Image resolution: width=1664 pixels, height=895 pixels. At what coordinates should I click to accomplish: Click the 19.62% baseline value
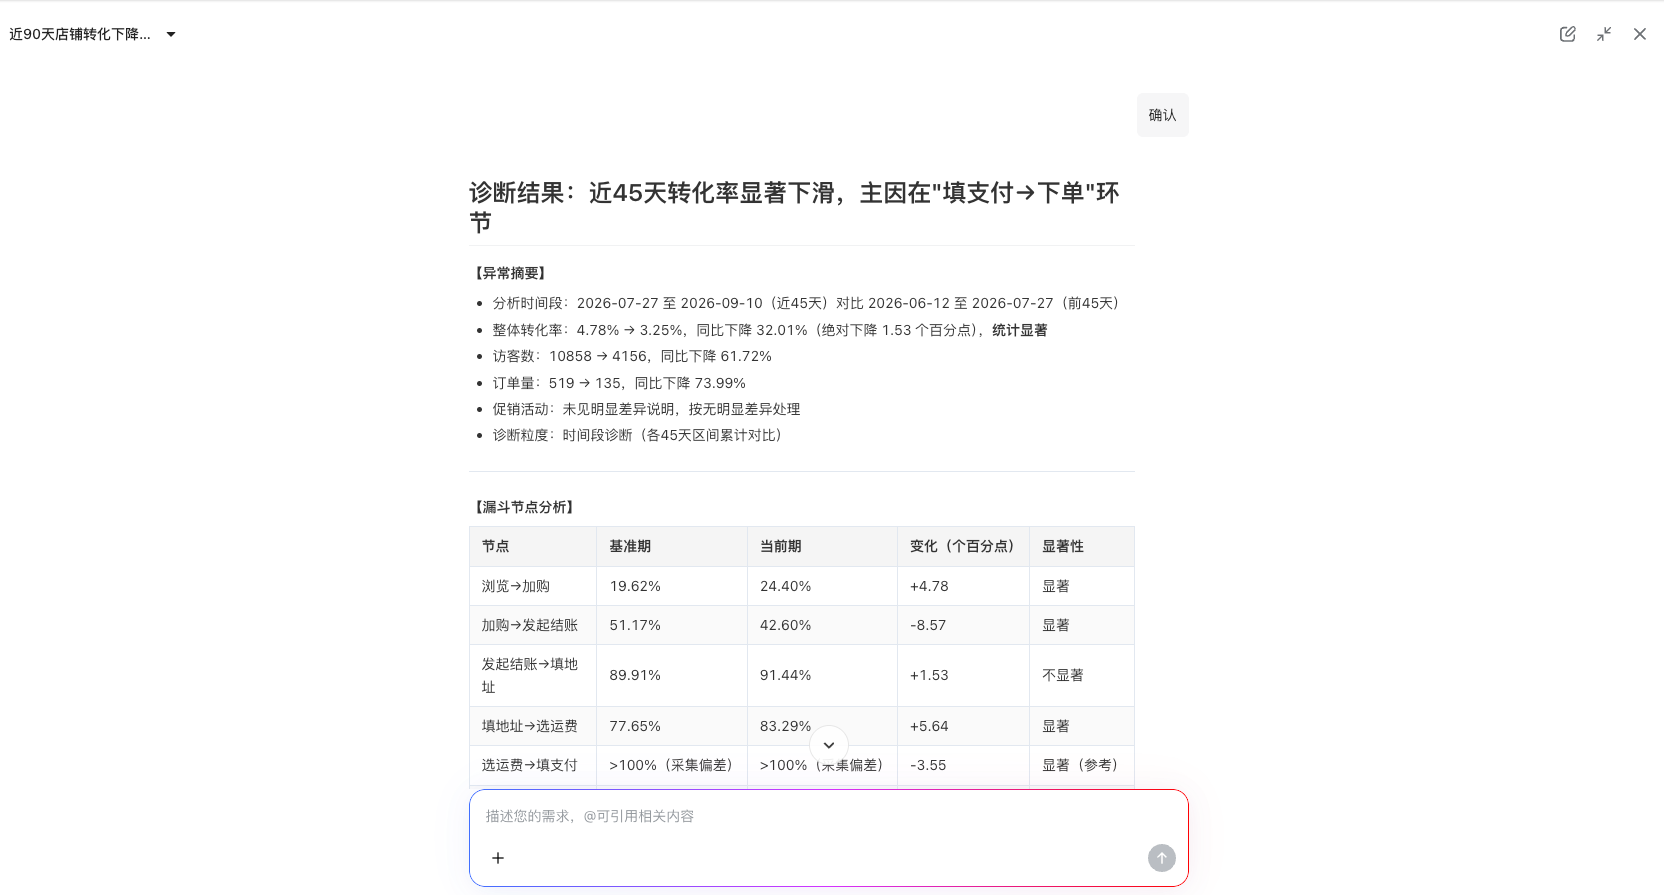tap(635, 586)
